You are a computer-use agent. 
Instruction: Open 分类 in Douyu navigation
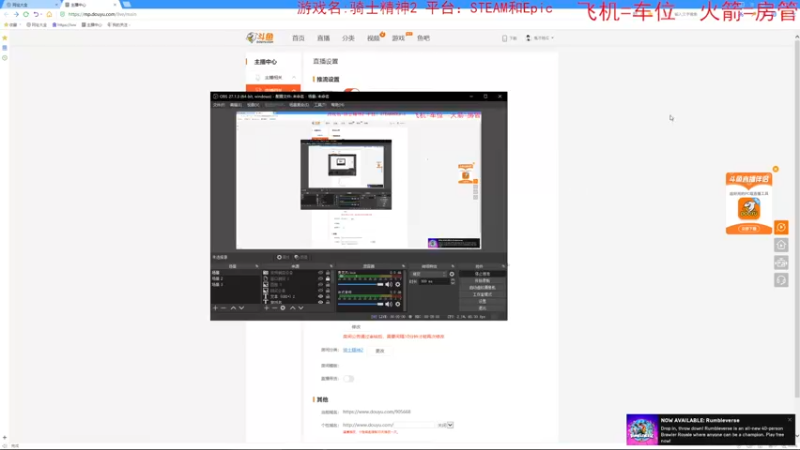[x=348, y=38]
